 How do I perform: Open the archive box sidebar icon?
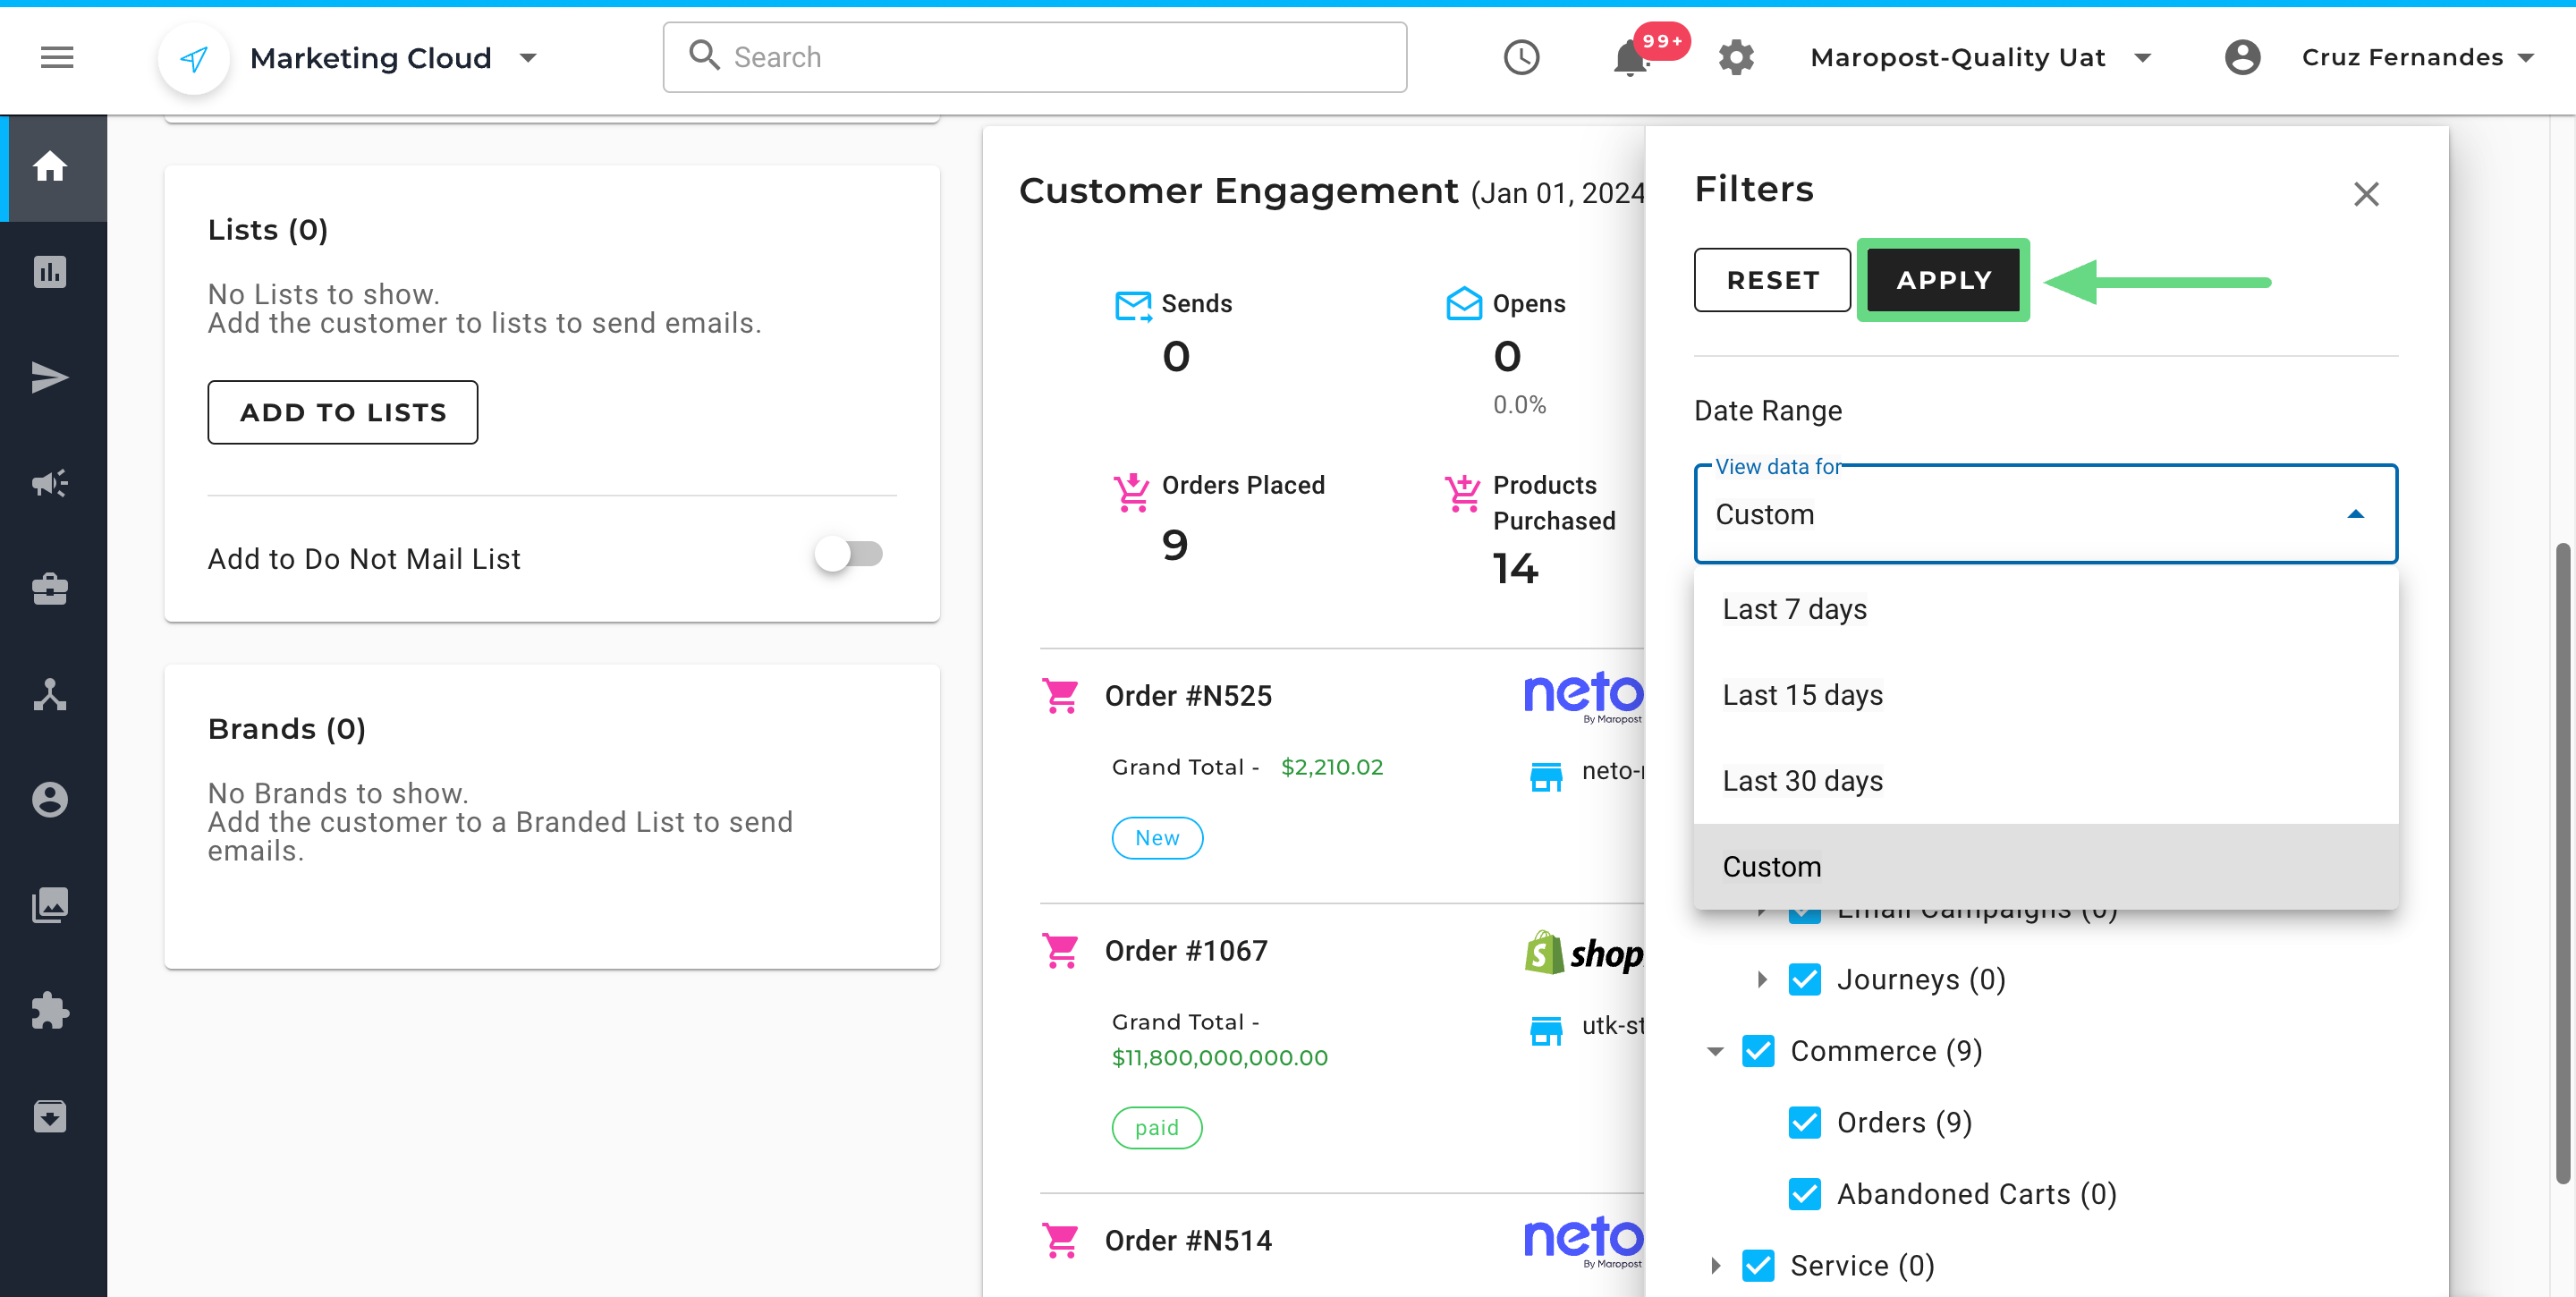50,1116
